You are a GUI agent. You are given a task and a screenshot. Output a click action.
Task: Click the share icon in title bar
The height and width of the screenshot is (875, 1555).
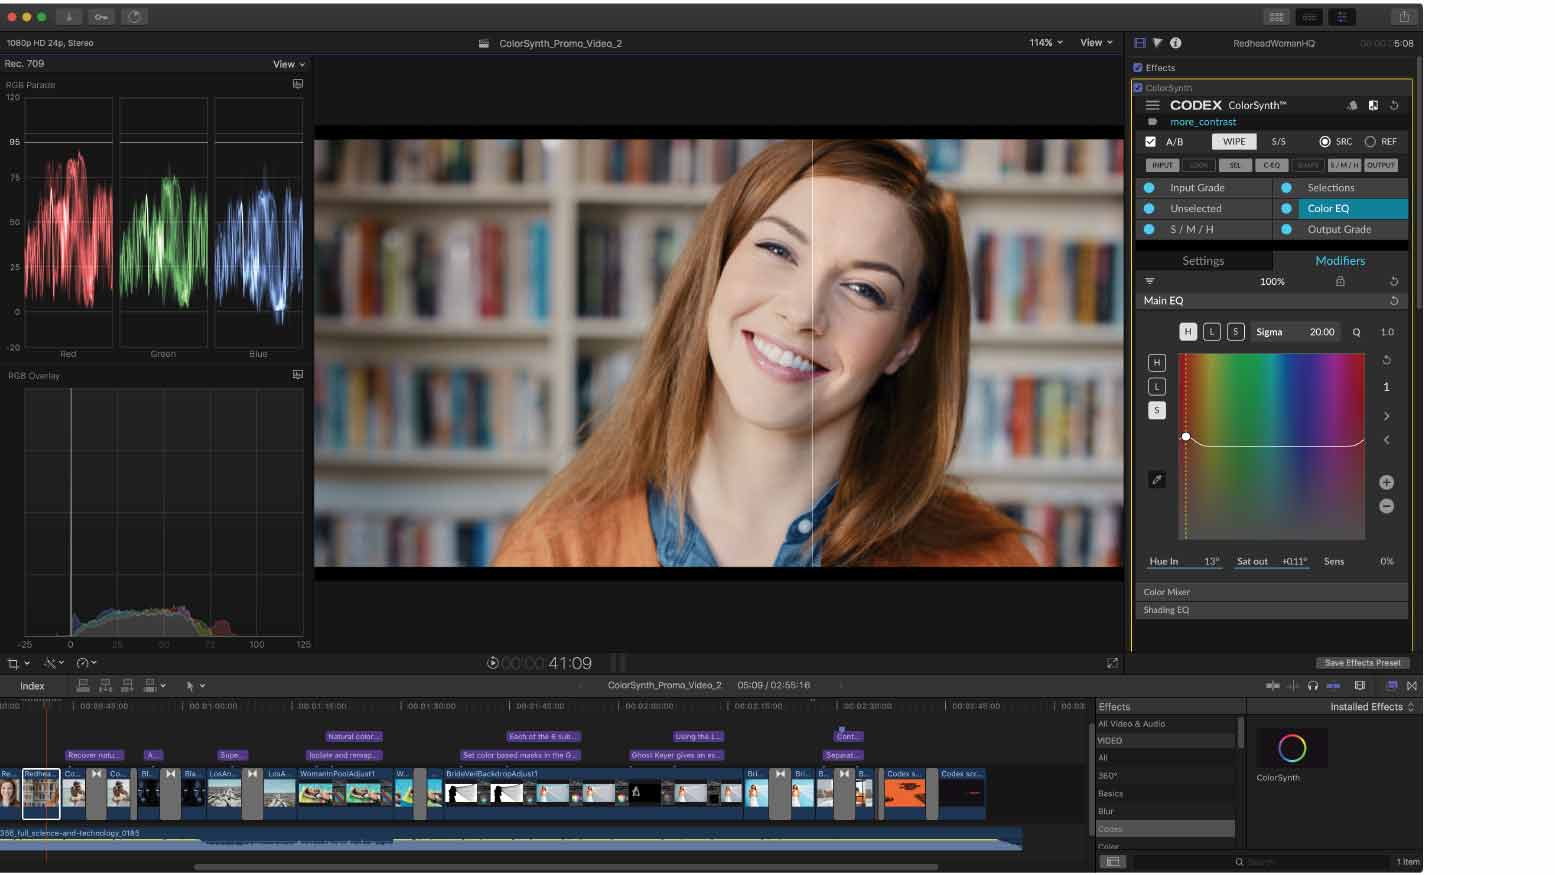(1404, 16)
